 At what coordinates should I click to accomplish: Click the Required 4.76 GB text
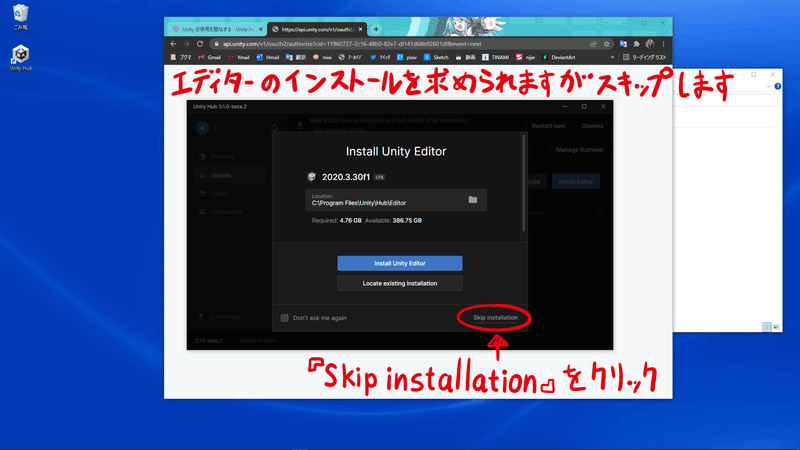point(336,220)
